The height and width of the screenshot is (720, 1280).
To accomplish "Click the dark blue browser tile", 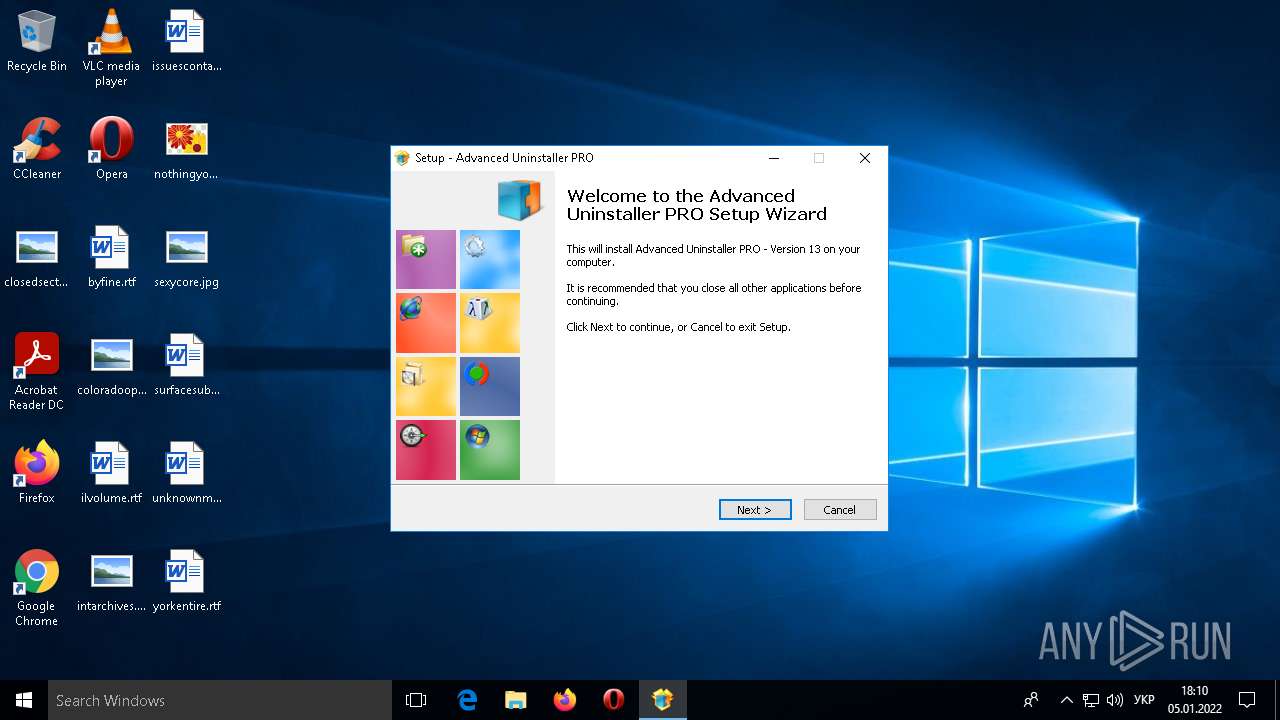I will [490, 386].
